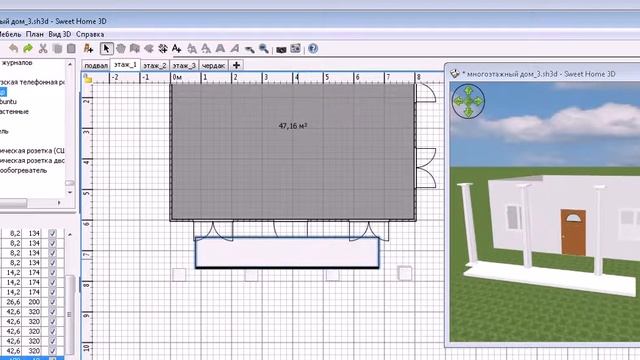640x360 pixels.
Task: Click the down arrow in 3D navigation pad
Action: click(469, 111)
